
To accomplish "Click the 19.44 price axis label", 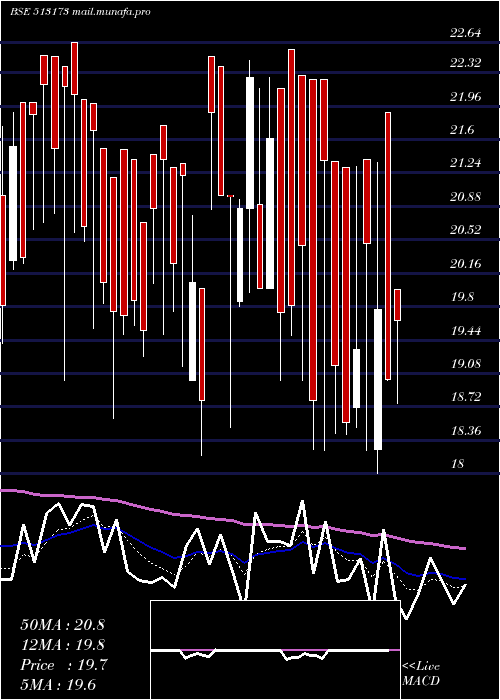I will pos(466,331).
